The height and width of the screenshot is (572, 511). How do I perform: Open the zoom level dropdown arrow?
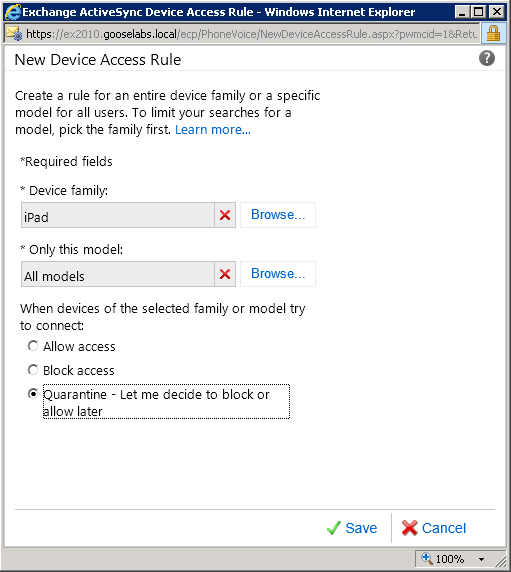[481, 559]
